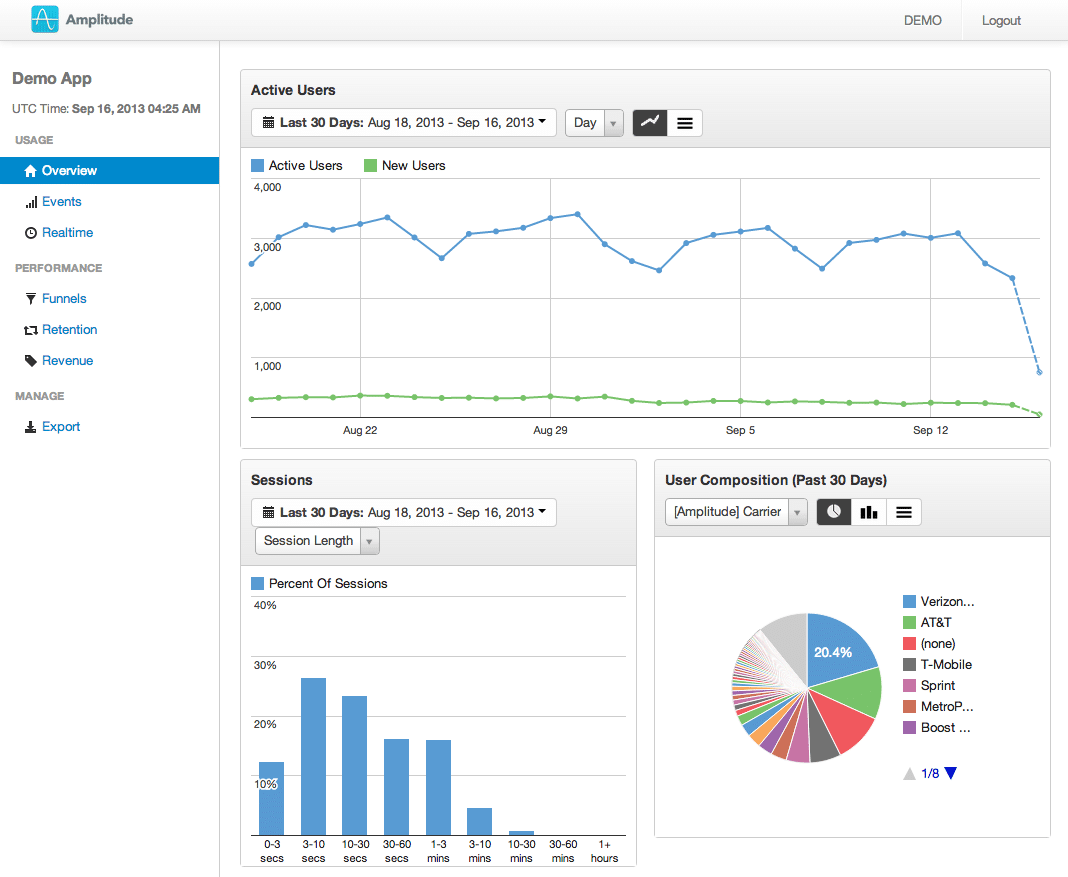1068x877 pixels.
Task: Select pie chart view for User Composition
Action: coord(834,512)
